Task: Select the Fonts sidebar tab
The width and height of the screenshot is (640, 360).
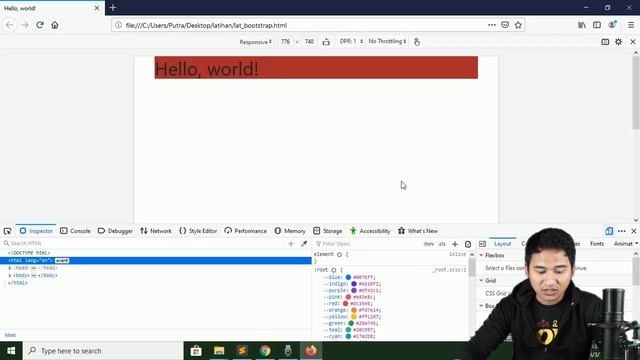Action: point(597,244)
